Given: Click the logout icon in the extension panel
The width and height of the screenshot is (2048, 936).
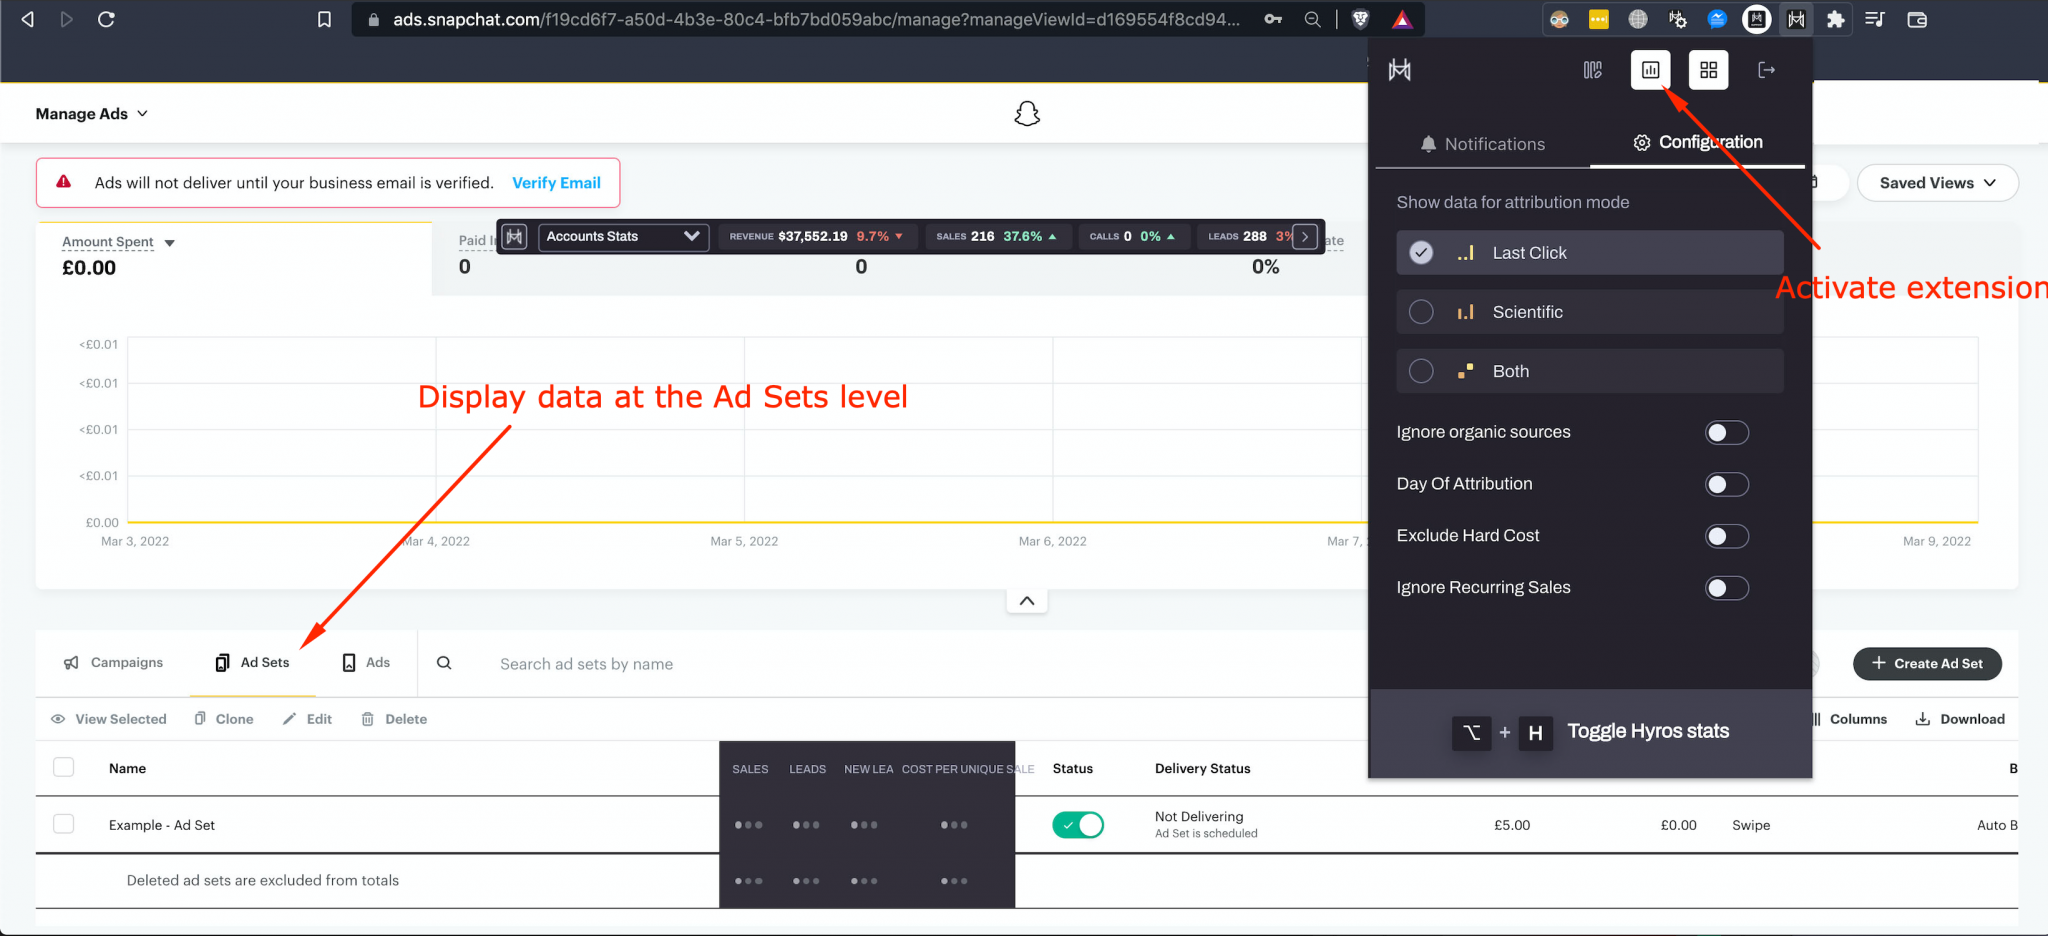Looking at the screenshot, I should (1767, 70).
